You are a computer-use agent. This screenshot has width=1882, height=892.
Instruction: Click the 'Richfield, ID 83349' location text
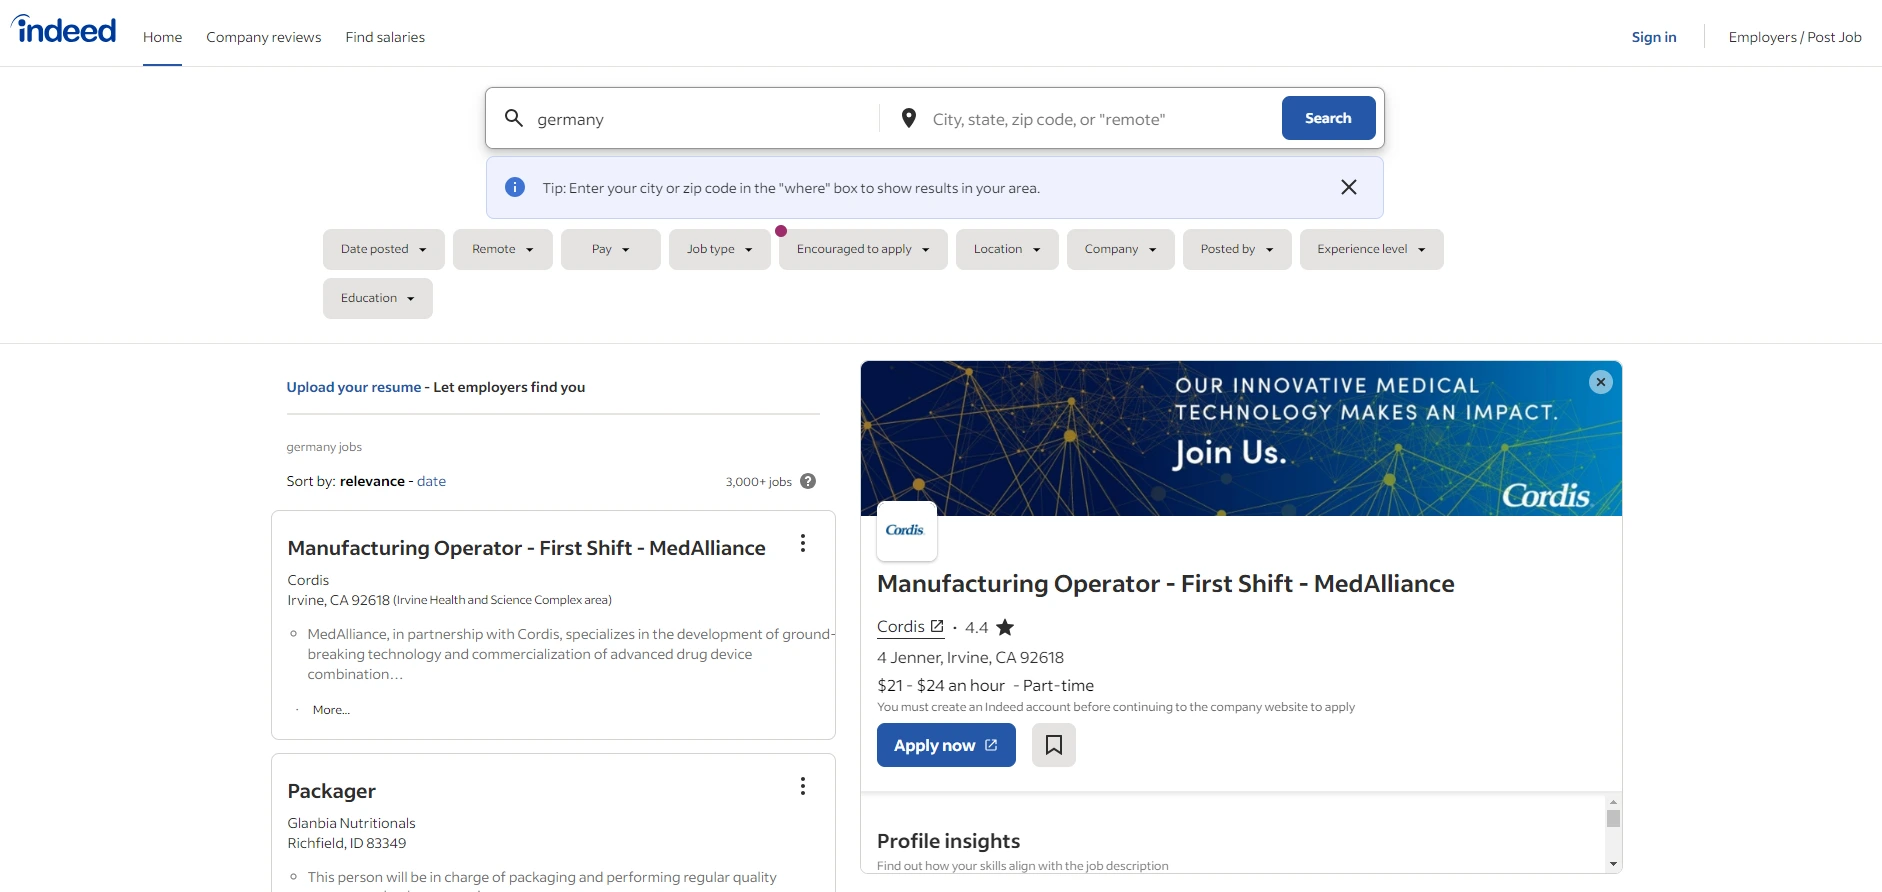coord(347,843)
